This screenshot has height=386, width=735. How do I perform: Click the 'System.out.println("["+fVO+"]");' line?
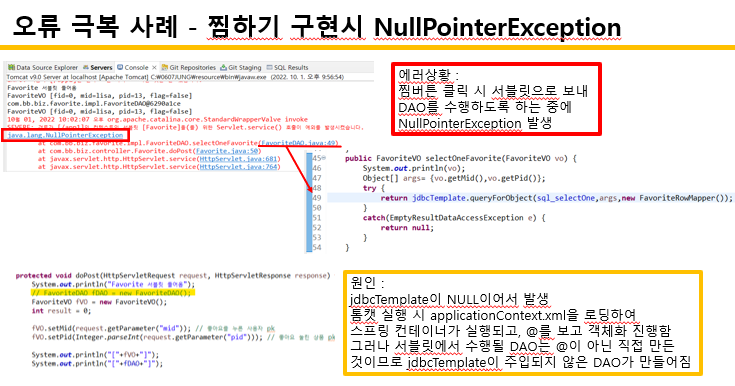click(95, 355)
